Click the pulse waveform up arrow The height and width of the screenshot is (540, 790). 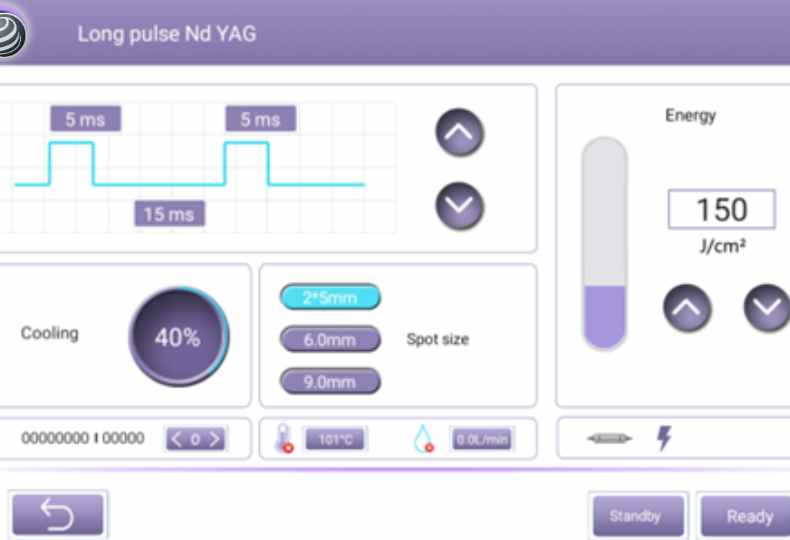459,132
